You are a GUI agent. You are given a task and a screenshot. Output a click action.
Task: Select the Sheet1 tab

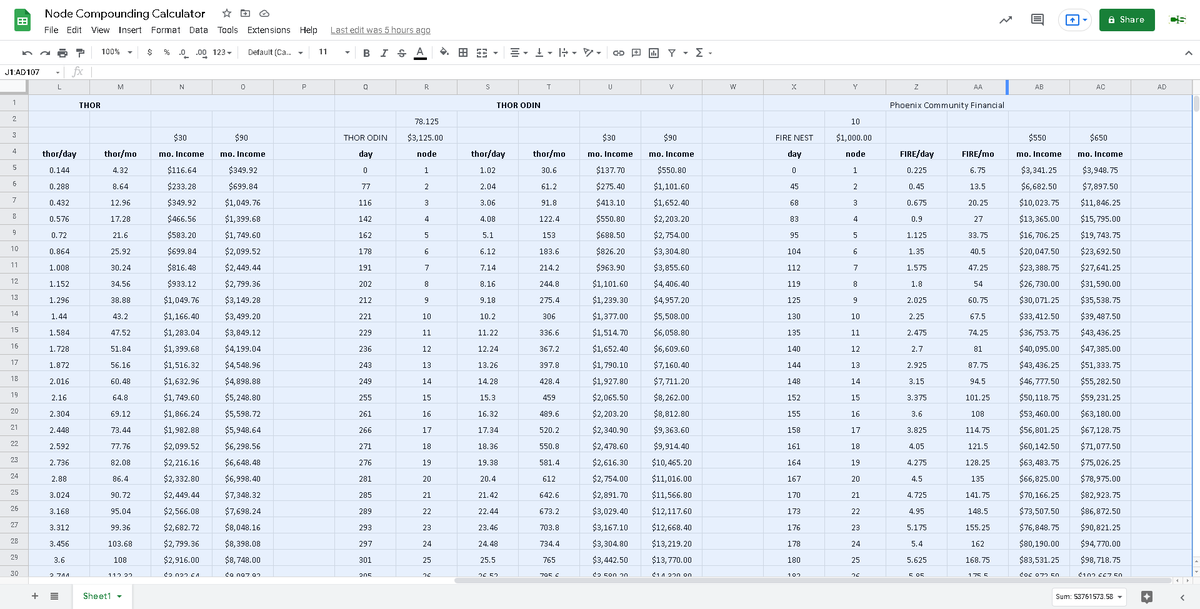click(102, 596)
